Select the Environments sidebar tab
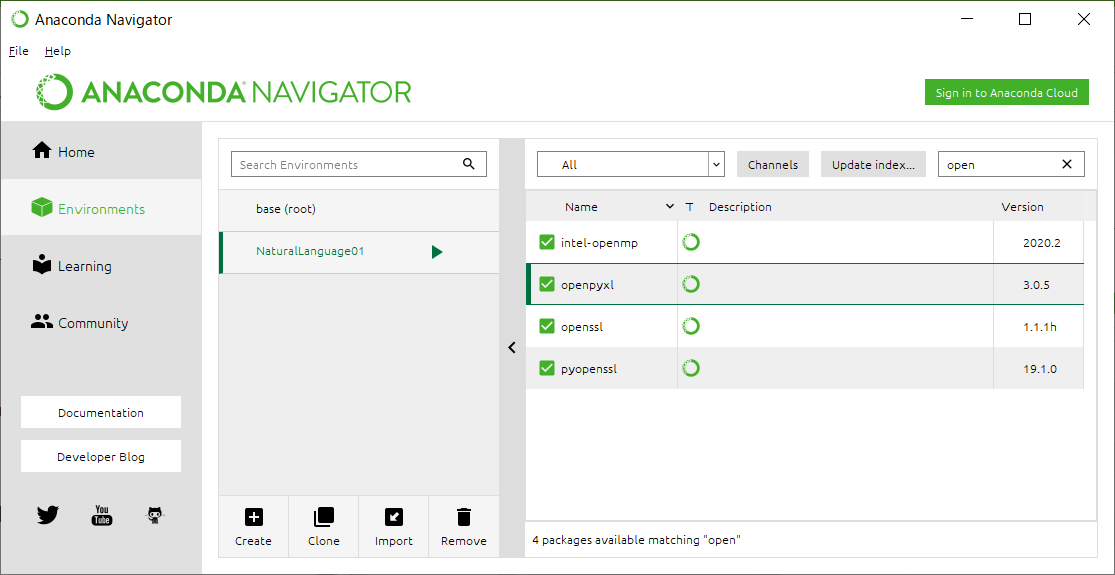The width and height of the screenshot is (1115, 575). (100, 208)
